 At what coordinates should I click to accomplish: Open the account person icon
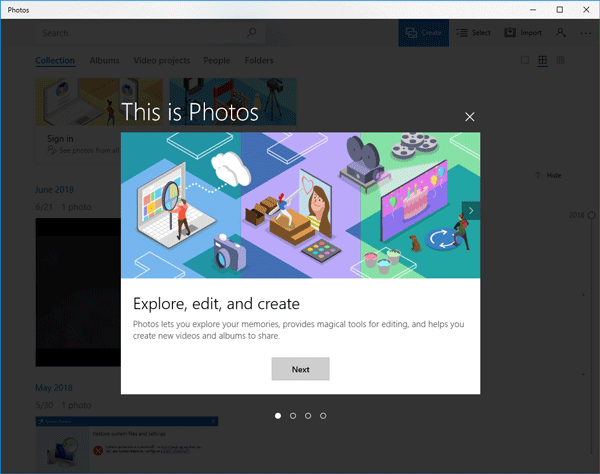click(561, 33)
